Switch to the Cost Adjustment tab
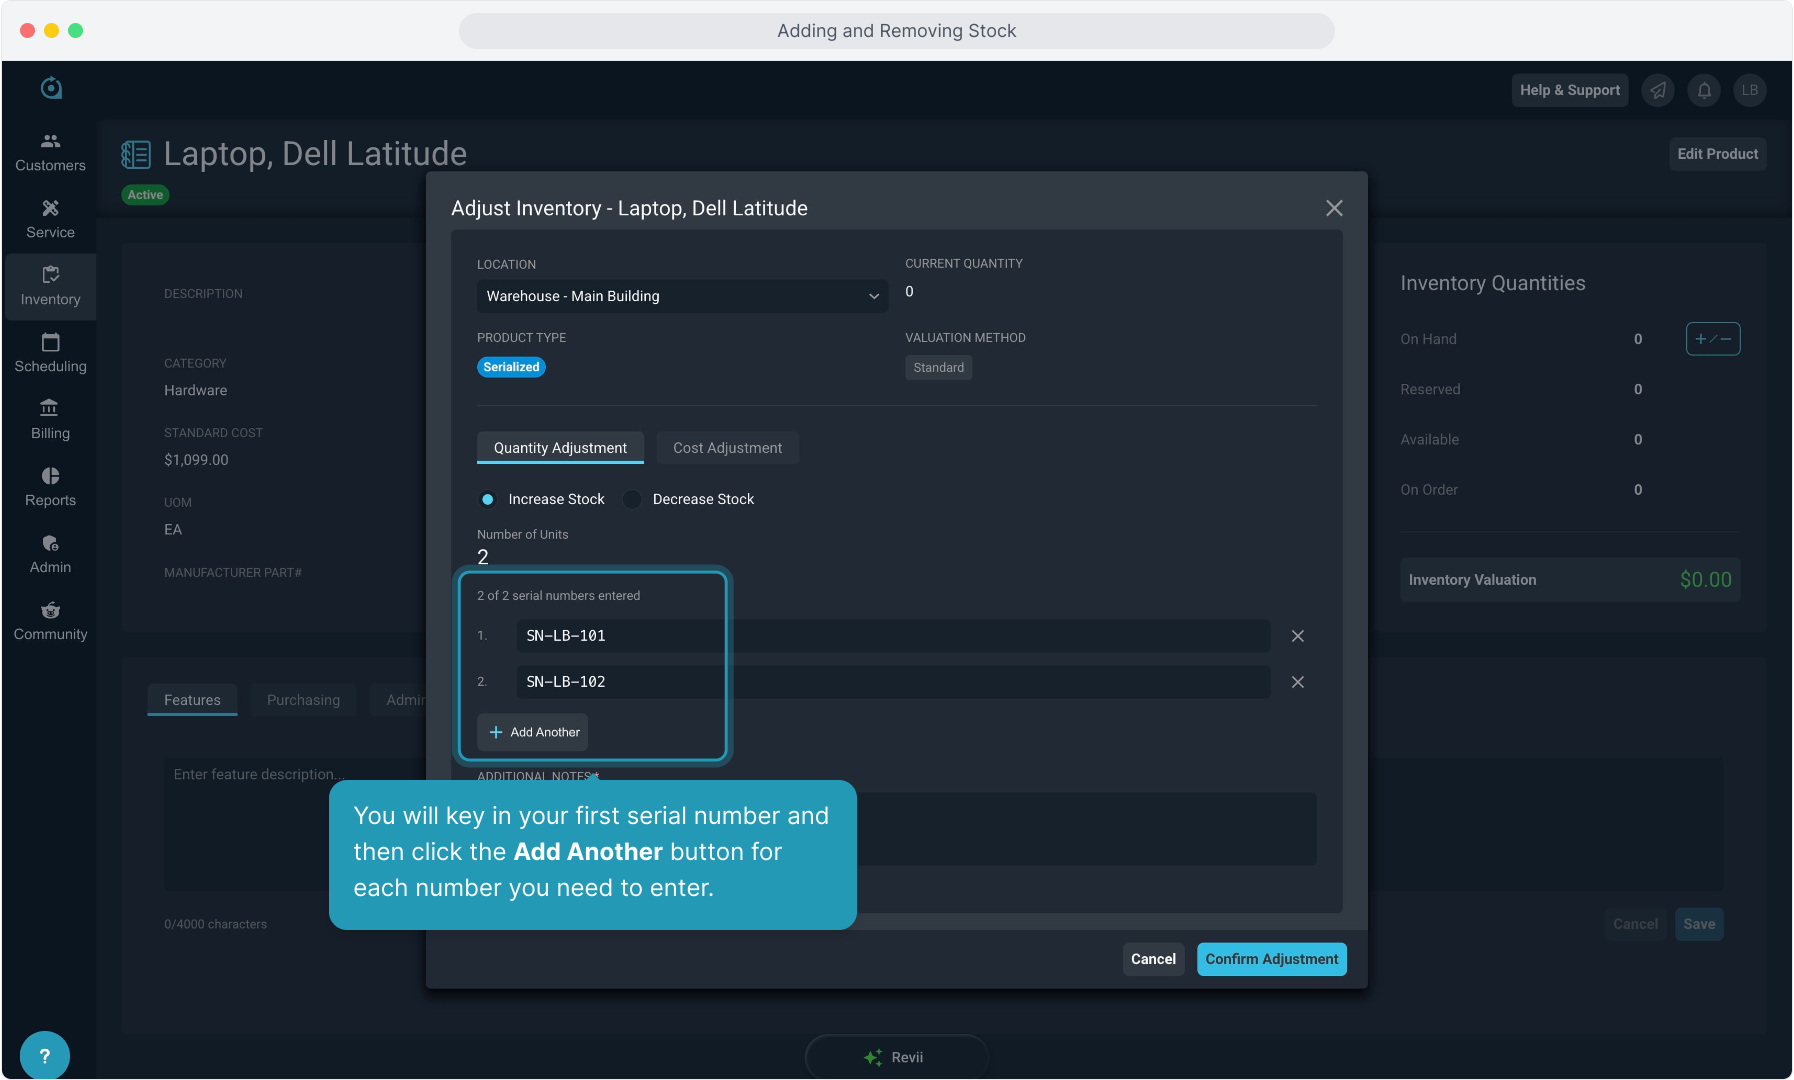Image resolution: width=1794 pixels, height=1080 pixels. tap(727, 448)
